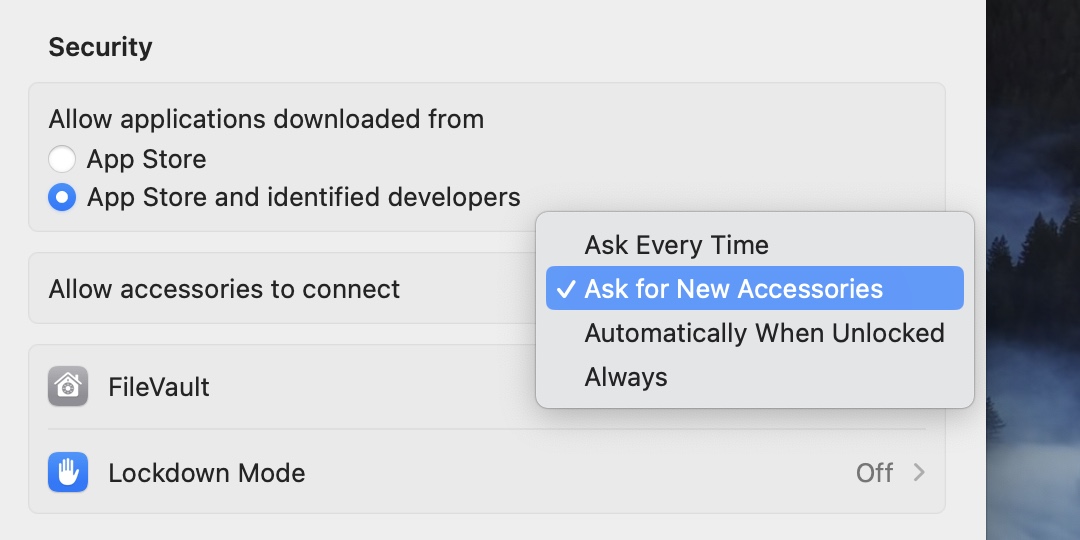Choose Ask for New Accessories option

[x=733, y=289]
